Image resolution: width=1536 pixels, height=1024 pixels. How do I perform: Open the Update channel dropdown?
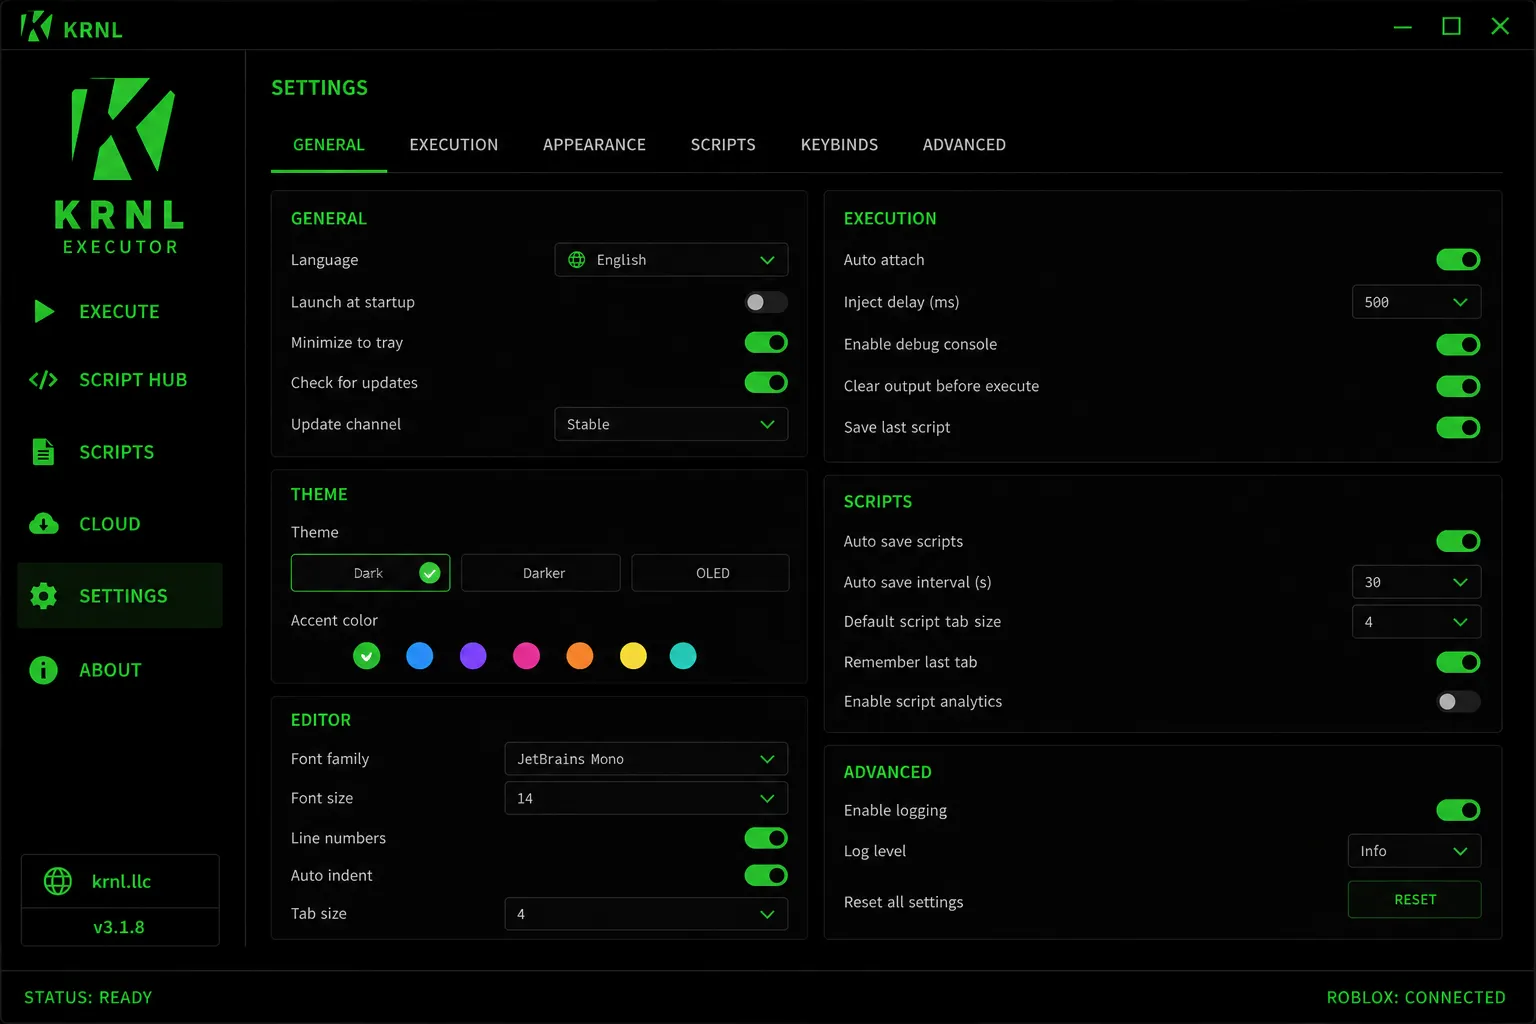[671, 424]
